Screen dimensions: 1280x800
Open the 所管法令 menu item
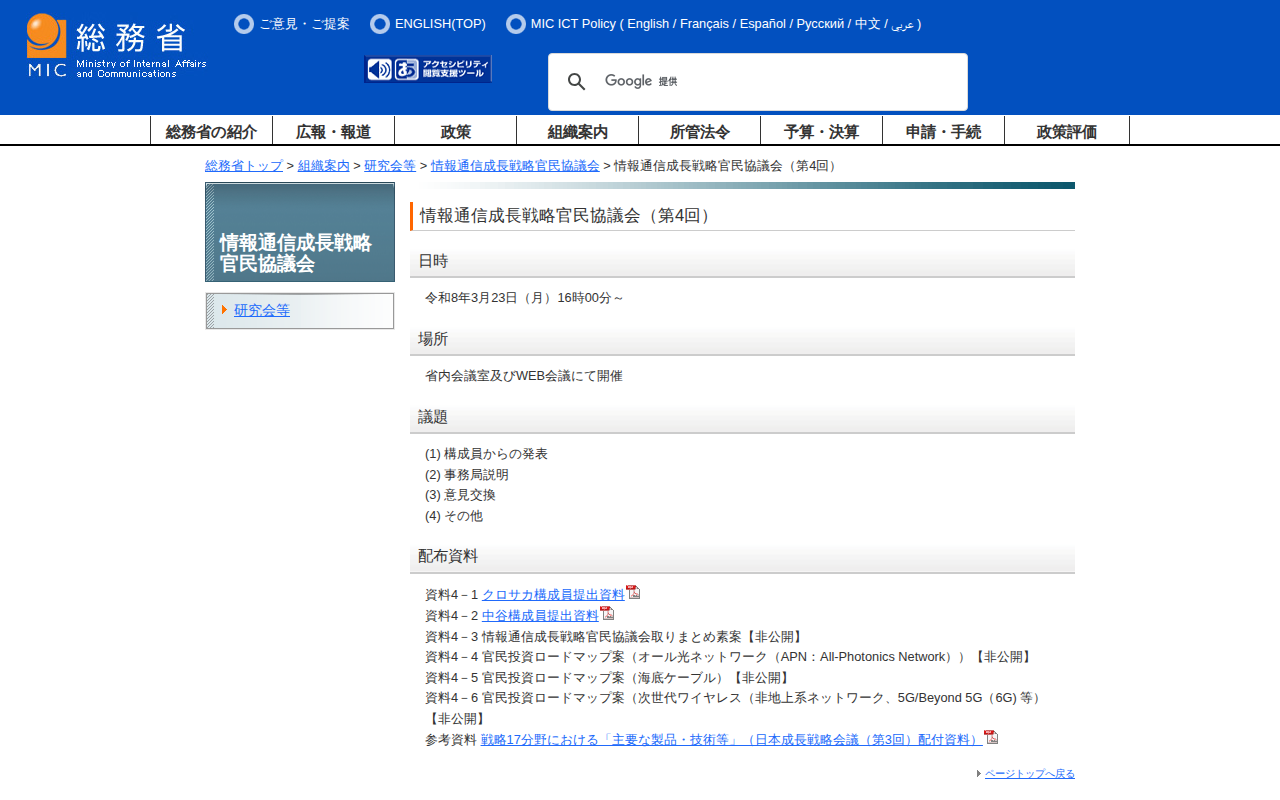[699, 131]
